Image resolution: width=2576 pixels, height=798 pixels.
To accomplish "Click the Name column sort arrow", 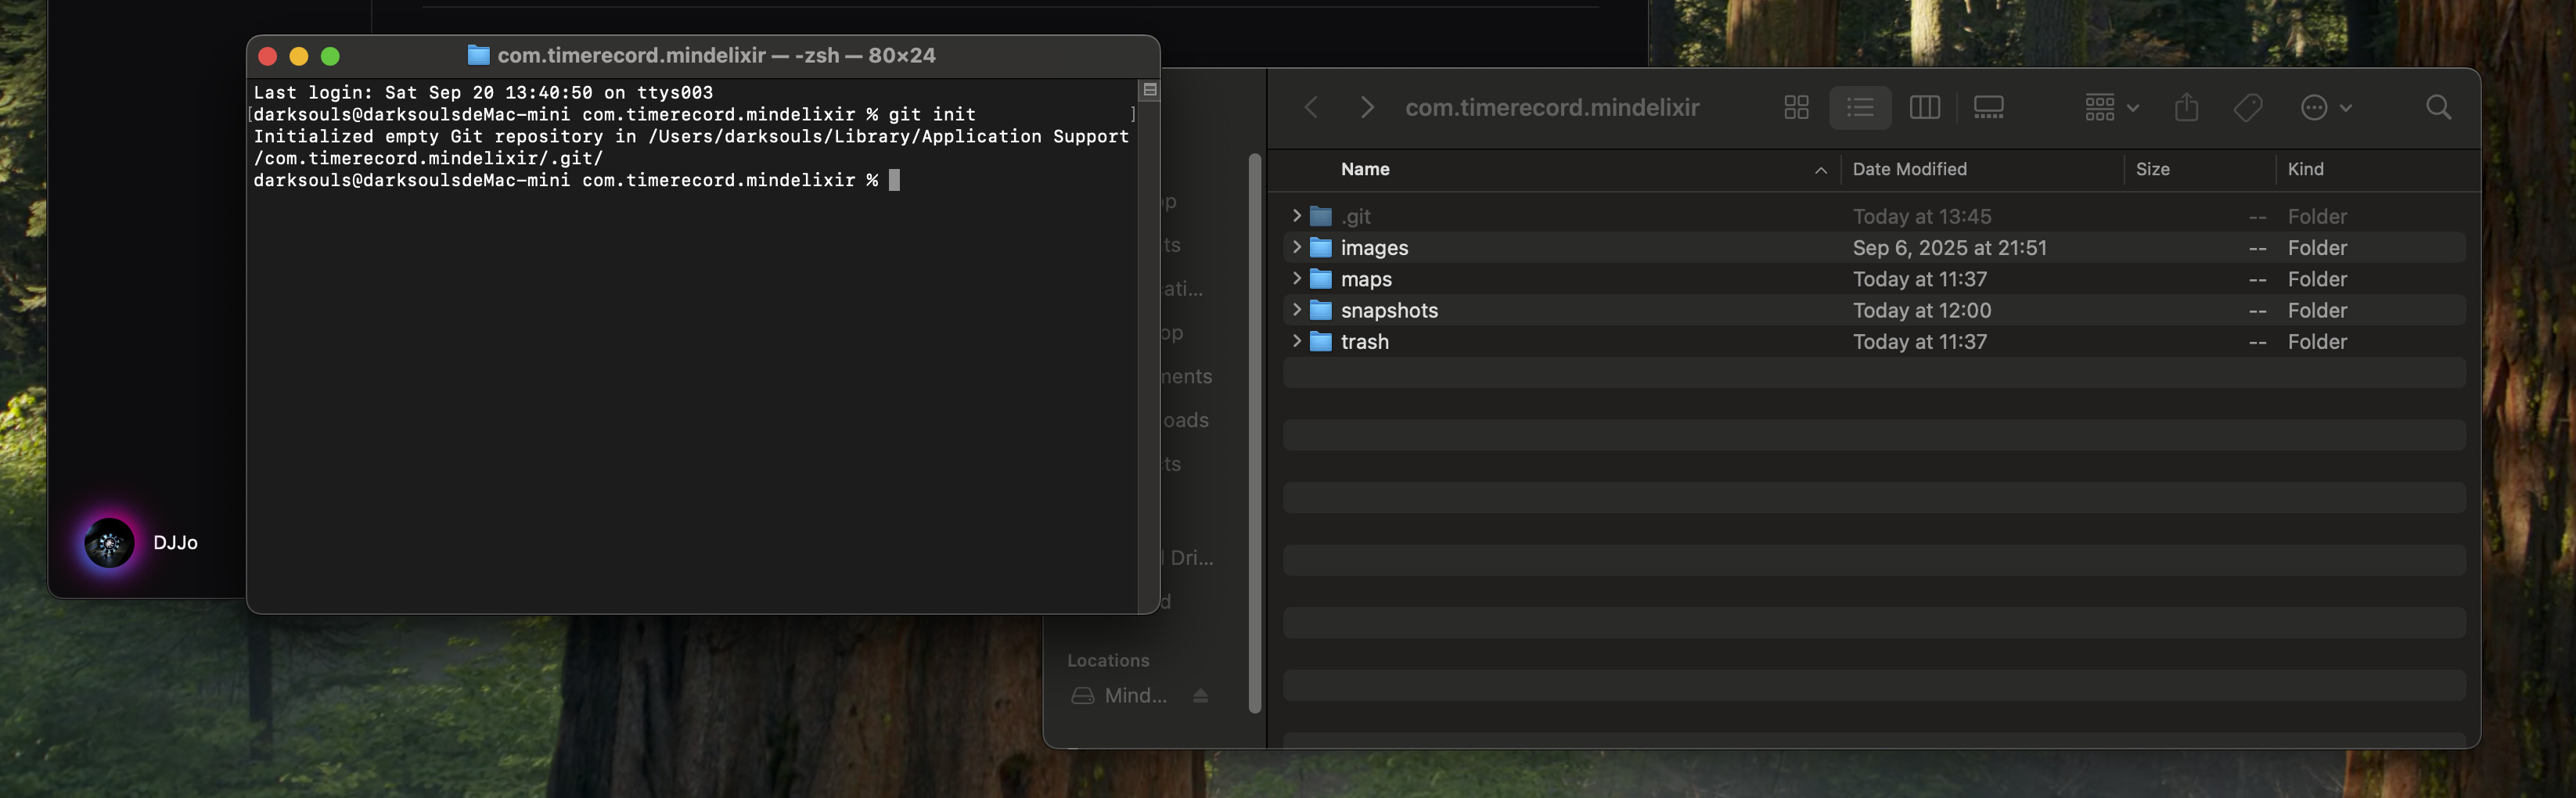I will (x=1820, y=170).
